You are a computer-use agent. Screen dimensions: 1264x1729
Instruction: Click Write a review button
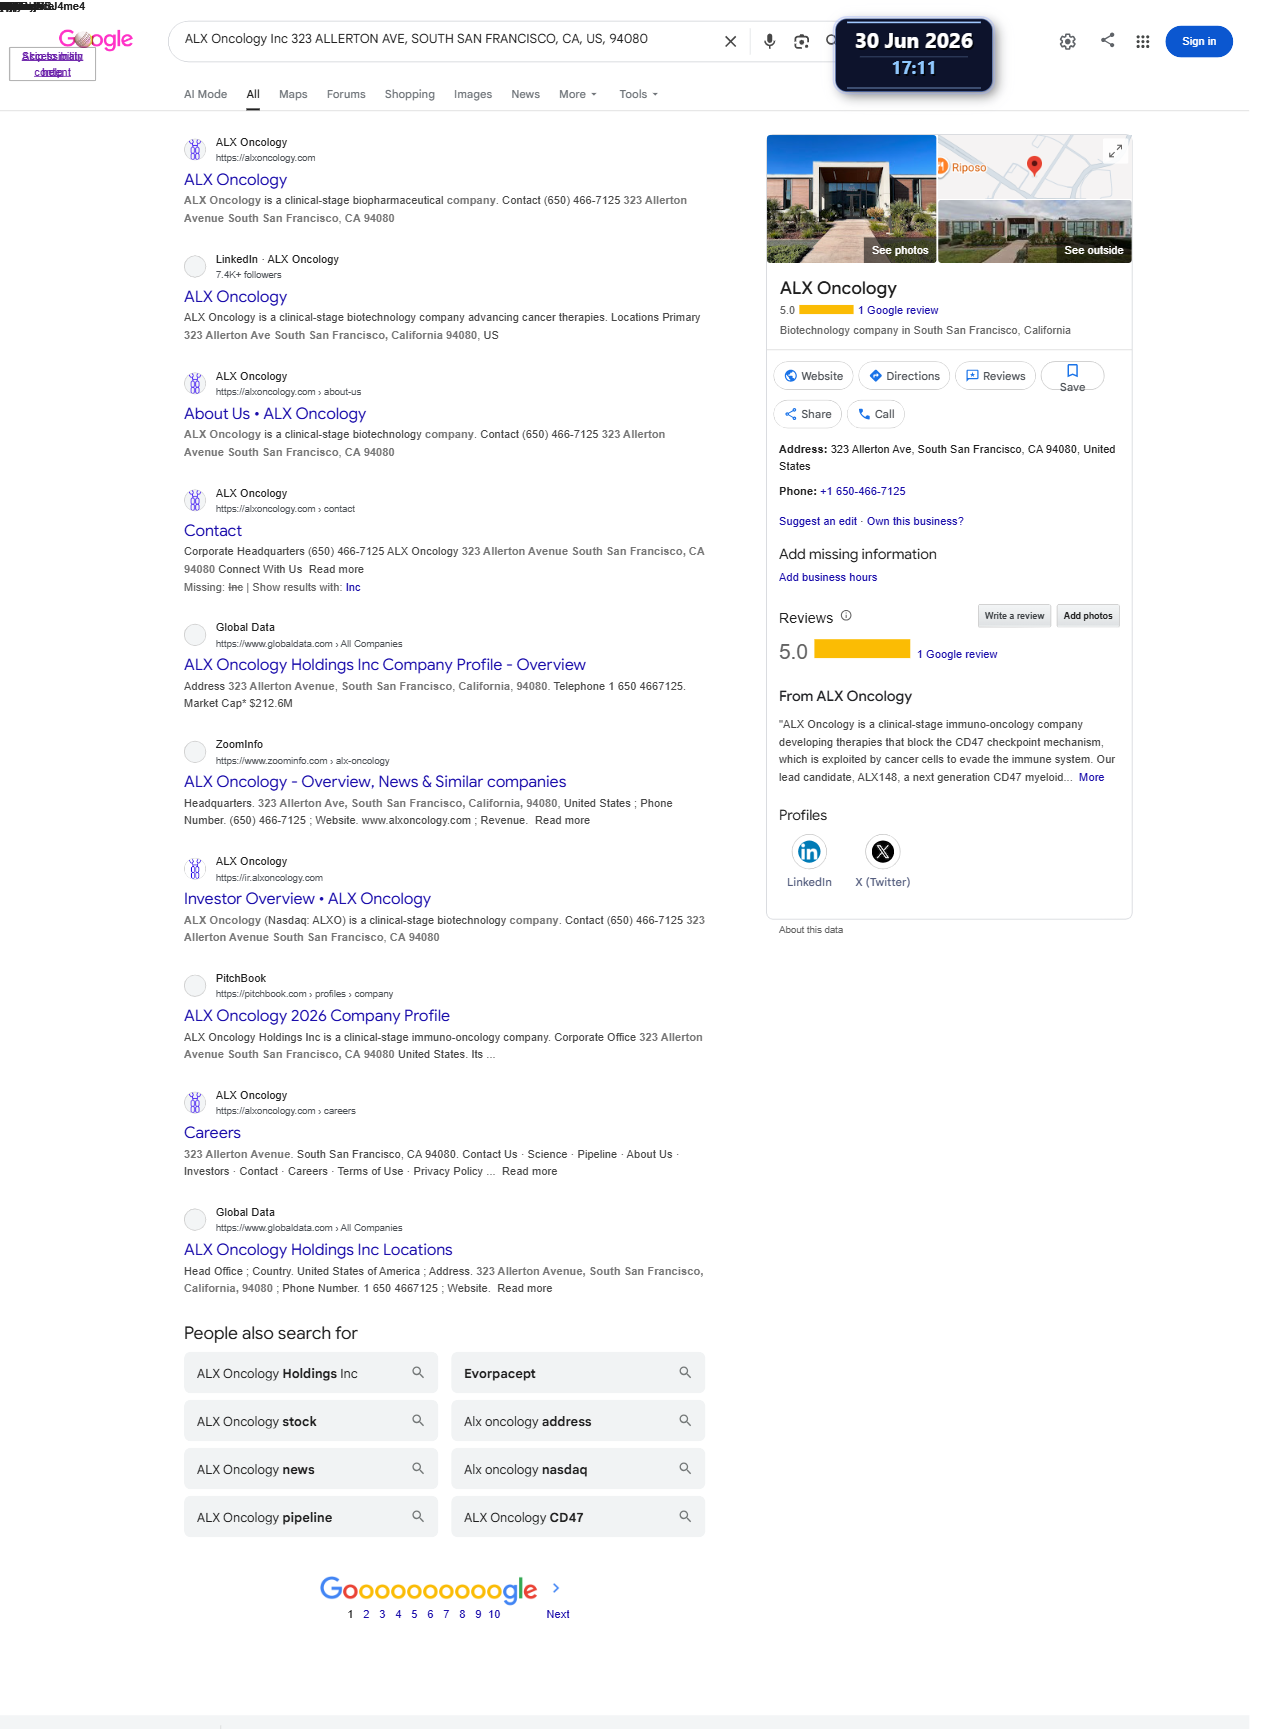(x=1014, y=616)
